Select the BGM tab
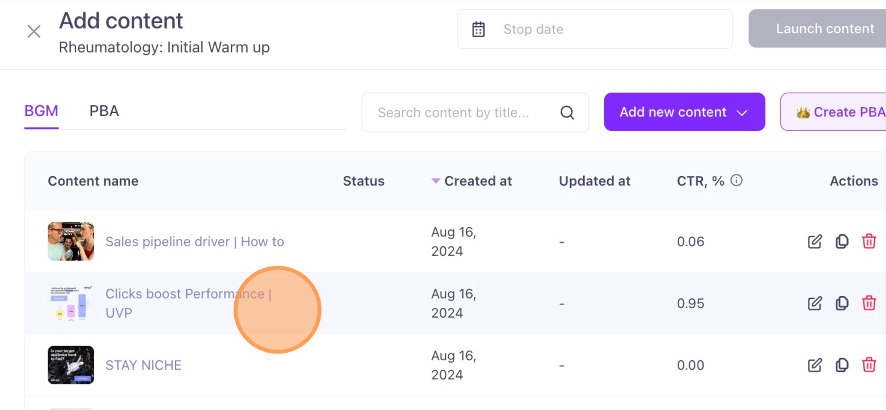This screenshot has height=410, width=886. [x=41, y=111]
